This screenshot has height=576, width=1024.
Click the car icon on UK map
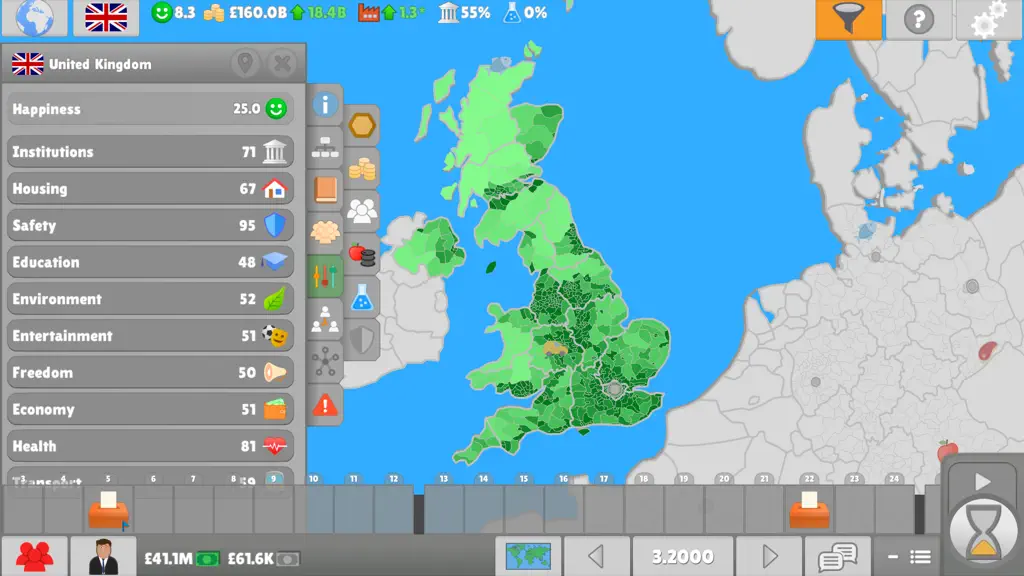pos(556,348)
